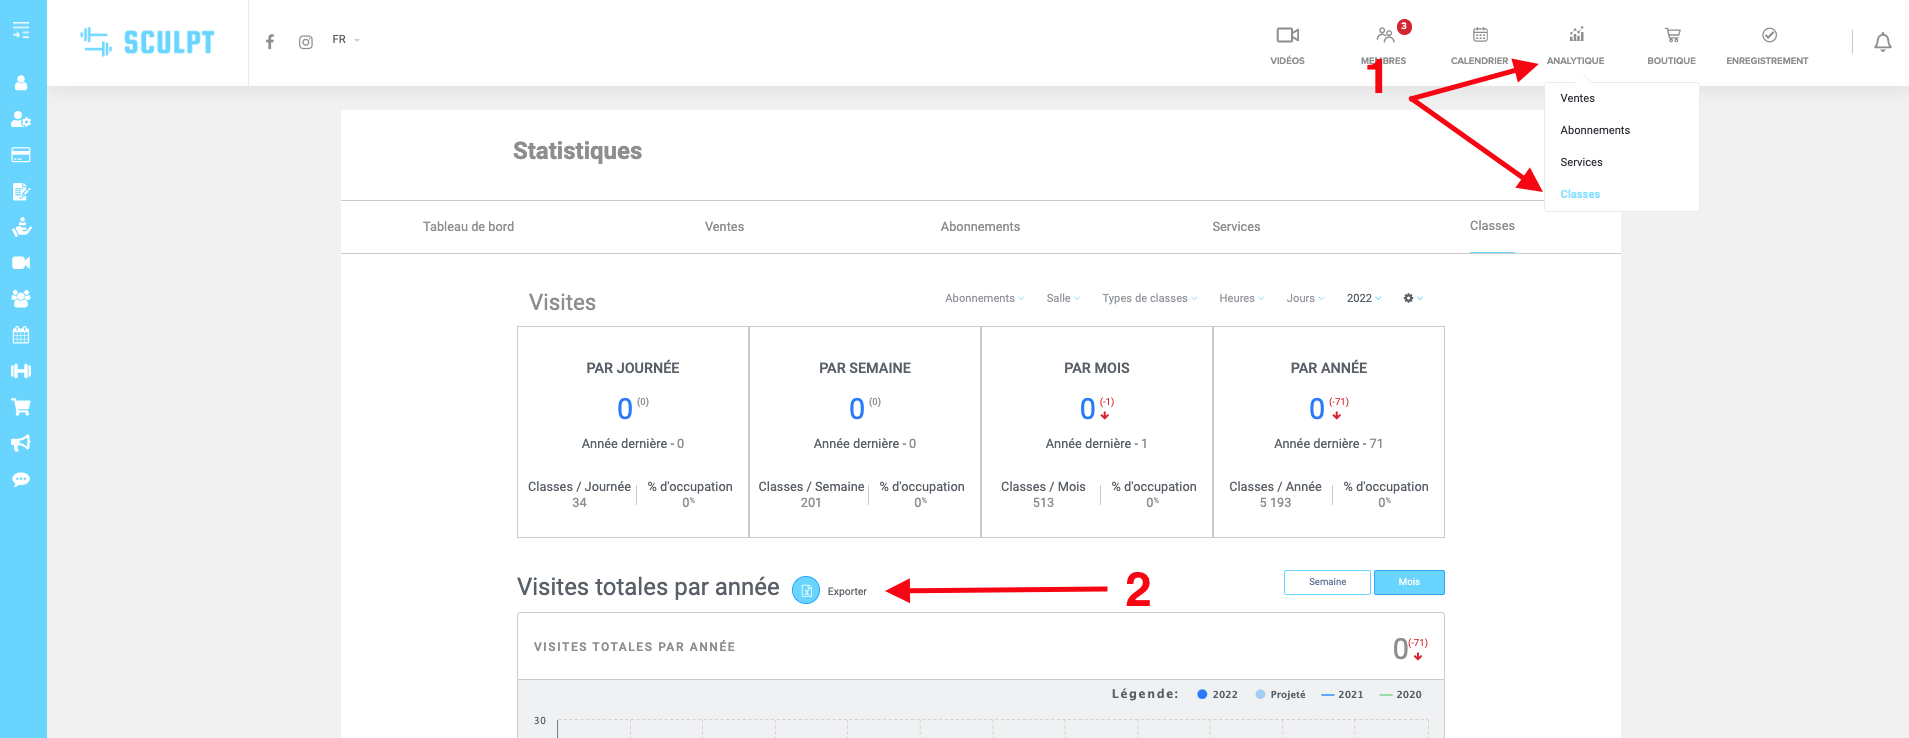Open the Enregistrement checkmark icon

[1768, 36]
